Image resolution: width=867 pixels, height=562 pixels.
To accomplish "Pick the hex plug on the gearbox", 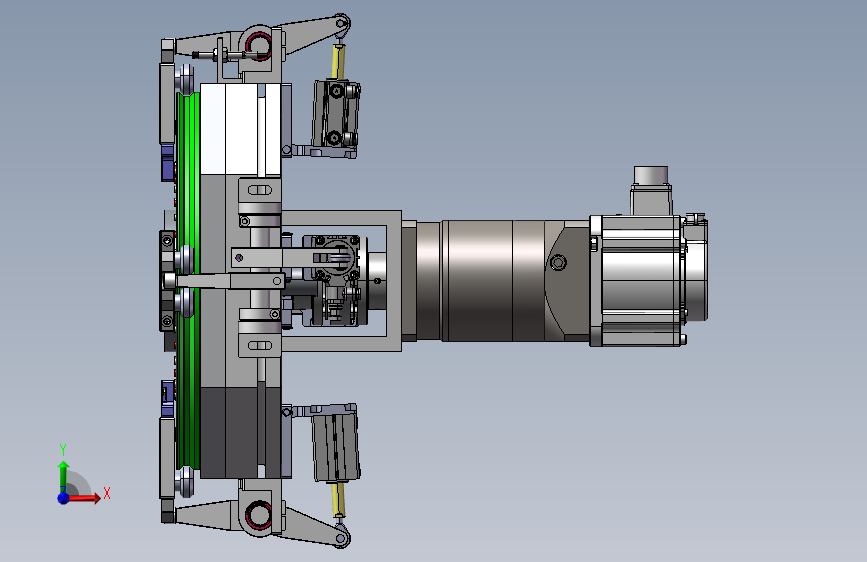I will click(558, 262).
